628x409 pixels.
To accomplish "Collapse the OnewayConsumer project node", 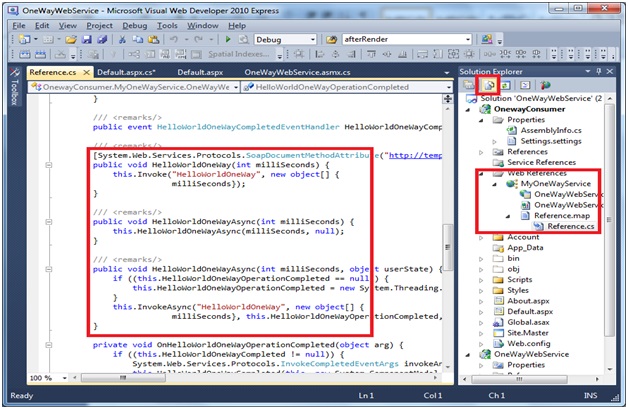I will point(468,109).
